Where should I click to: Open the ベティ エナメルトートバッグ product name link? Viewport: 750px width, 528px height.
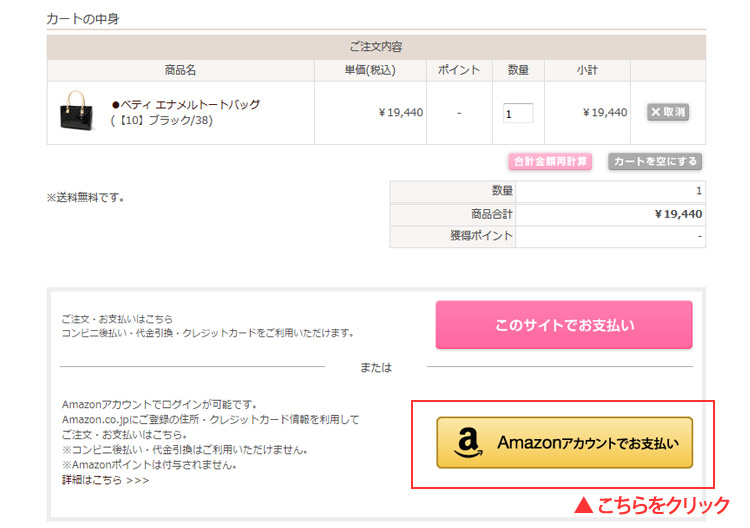[186, 105]
